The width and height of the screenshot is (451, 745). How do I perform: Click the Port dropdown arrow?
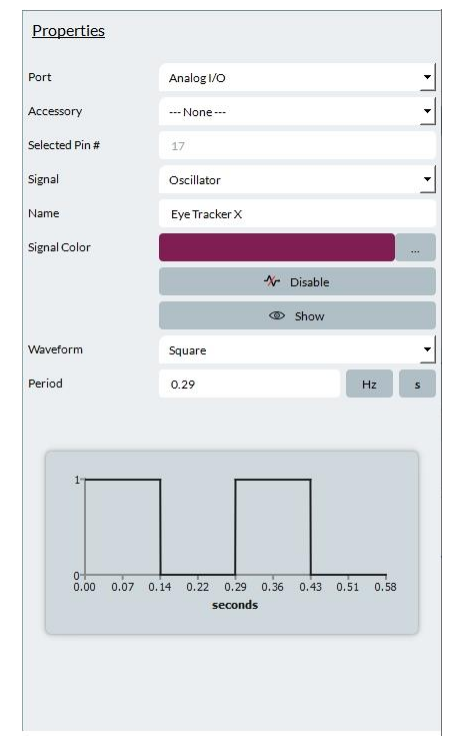pyautogui.click(x=427, y=77)
